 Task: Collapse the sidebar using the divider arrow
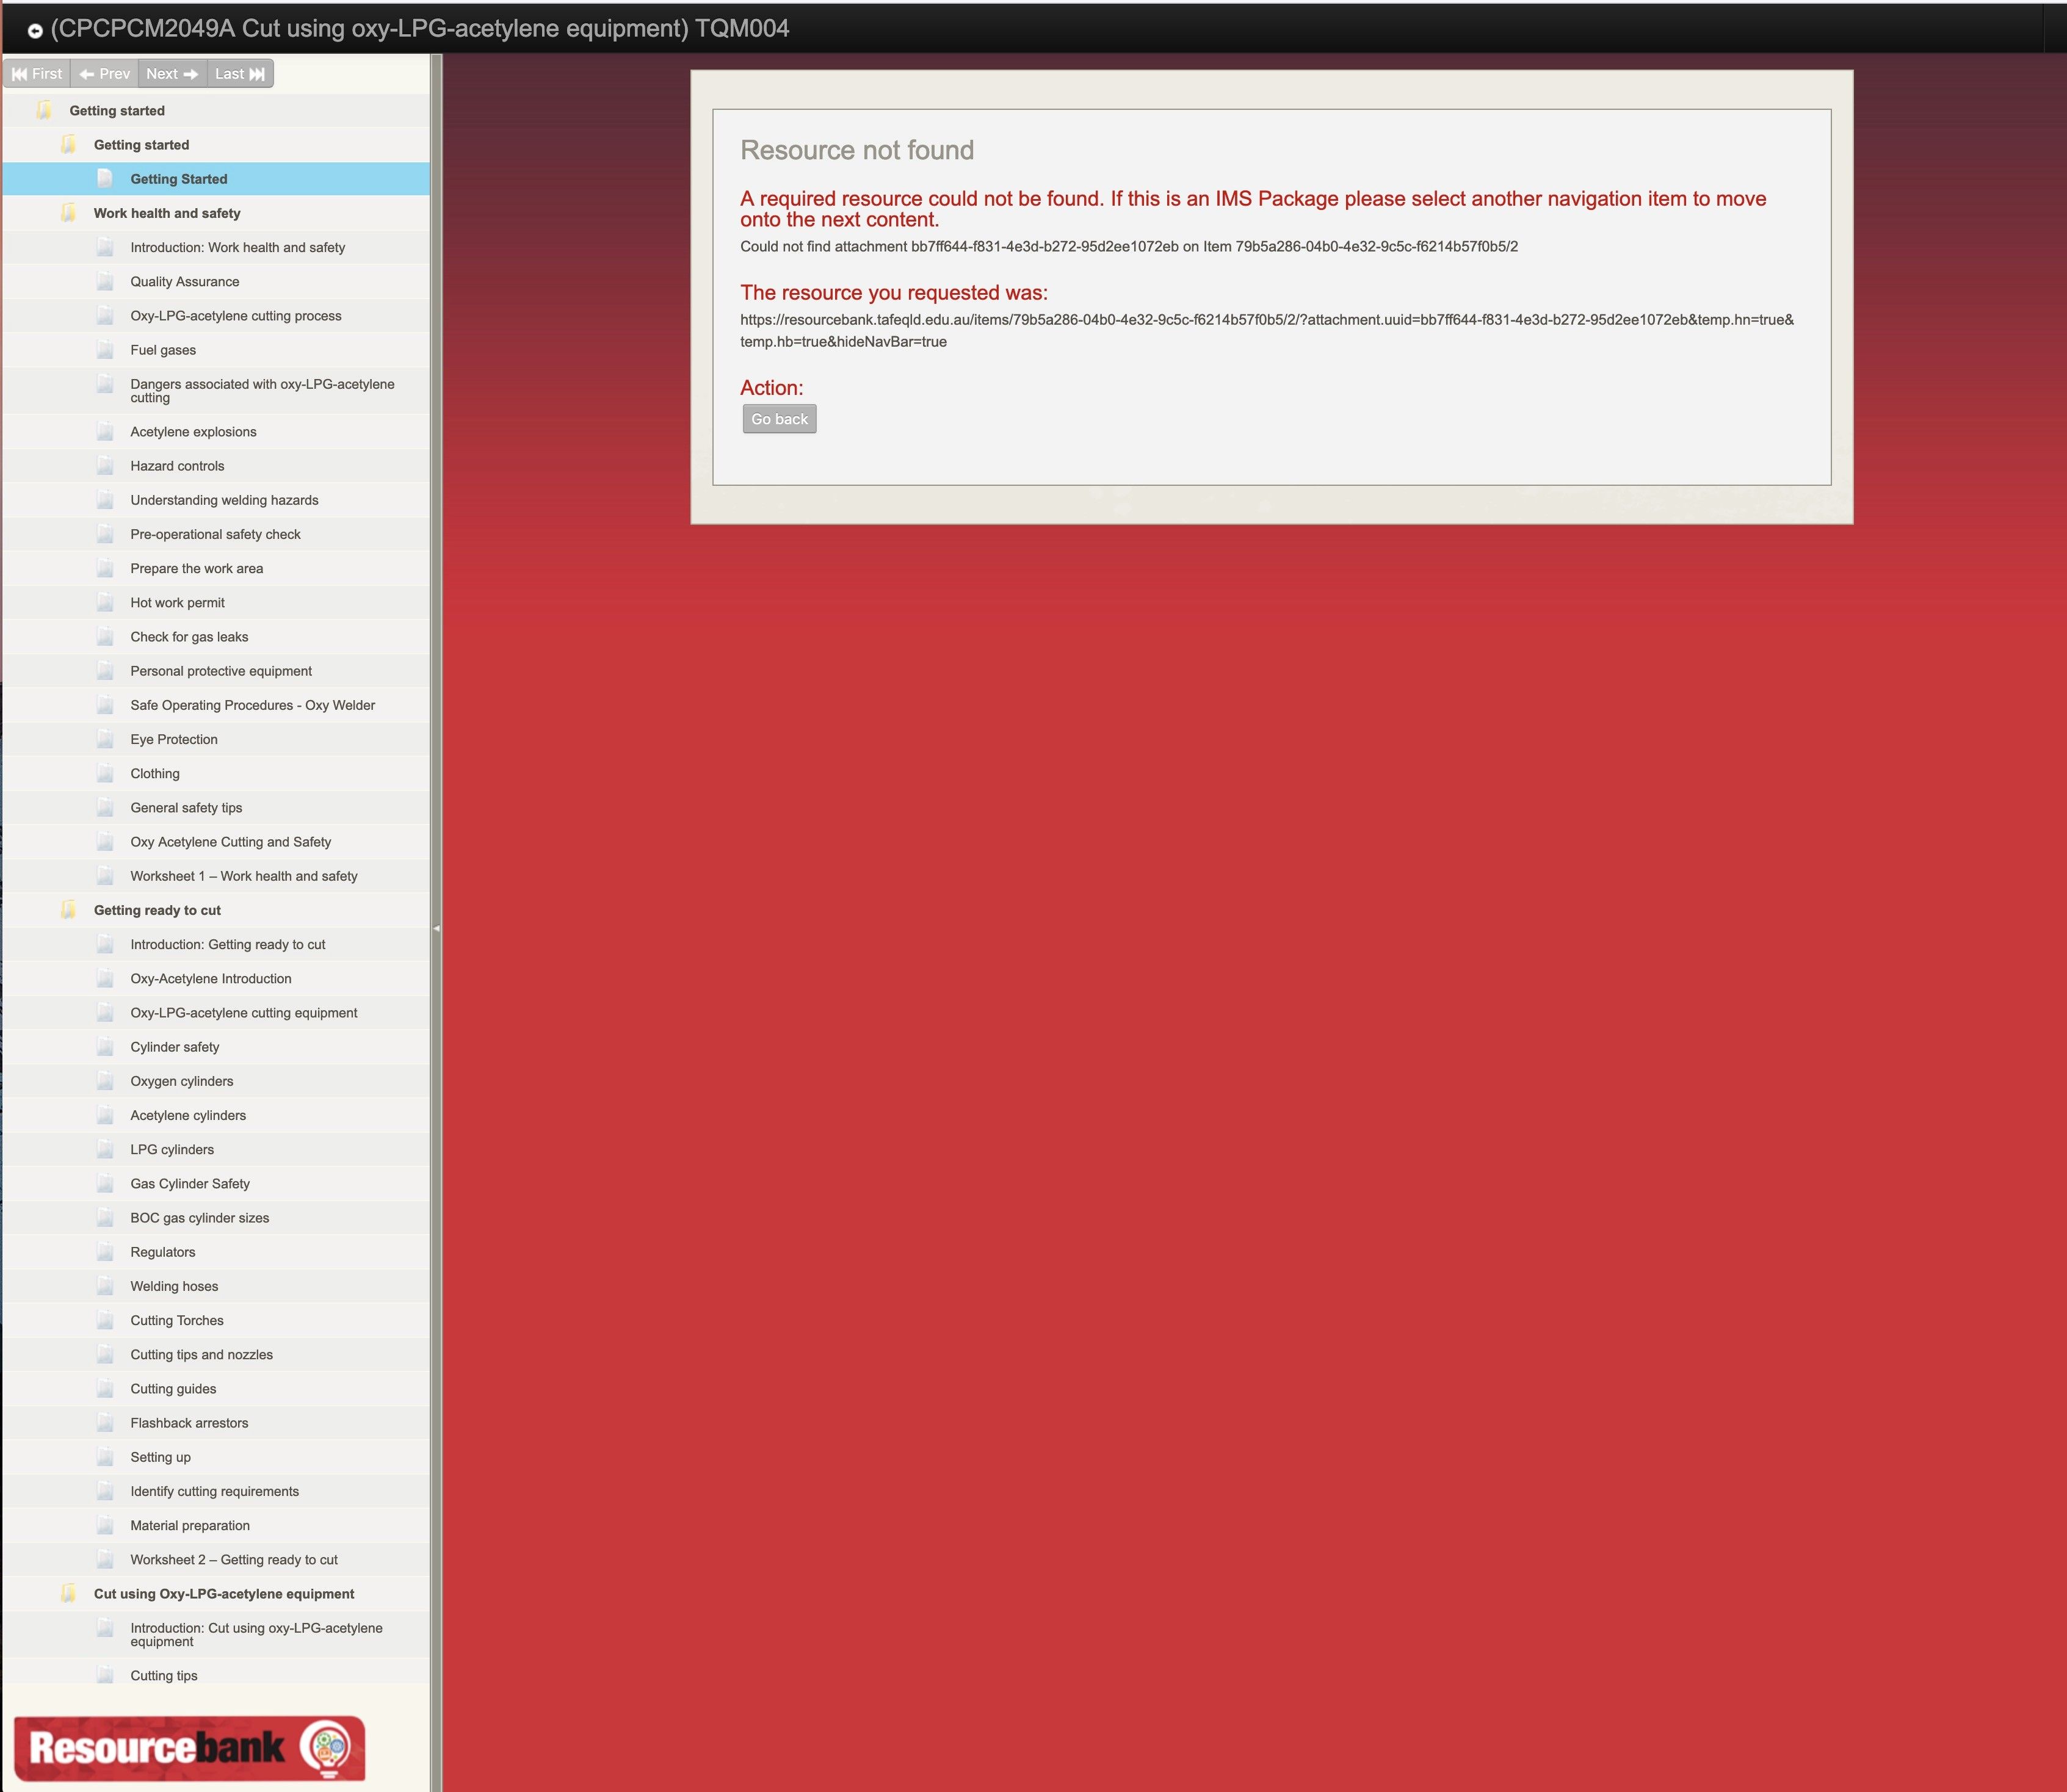point(436,927)
